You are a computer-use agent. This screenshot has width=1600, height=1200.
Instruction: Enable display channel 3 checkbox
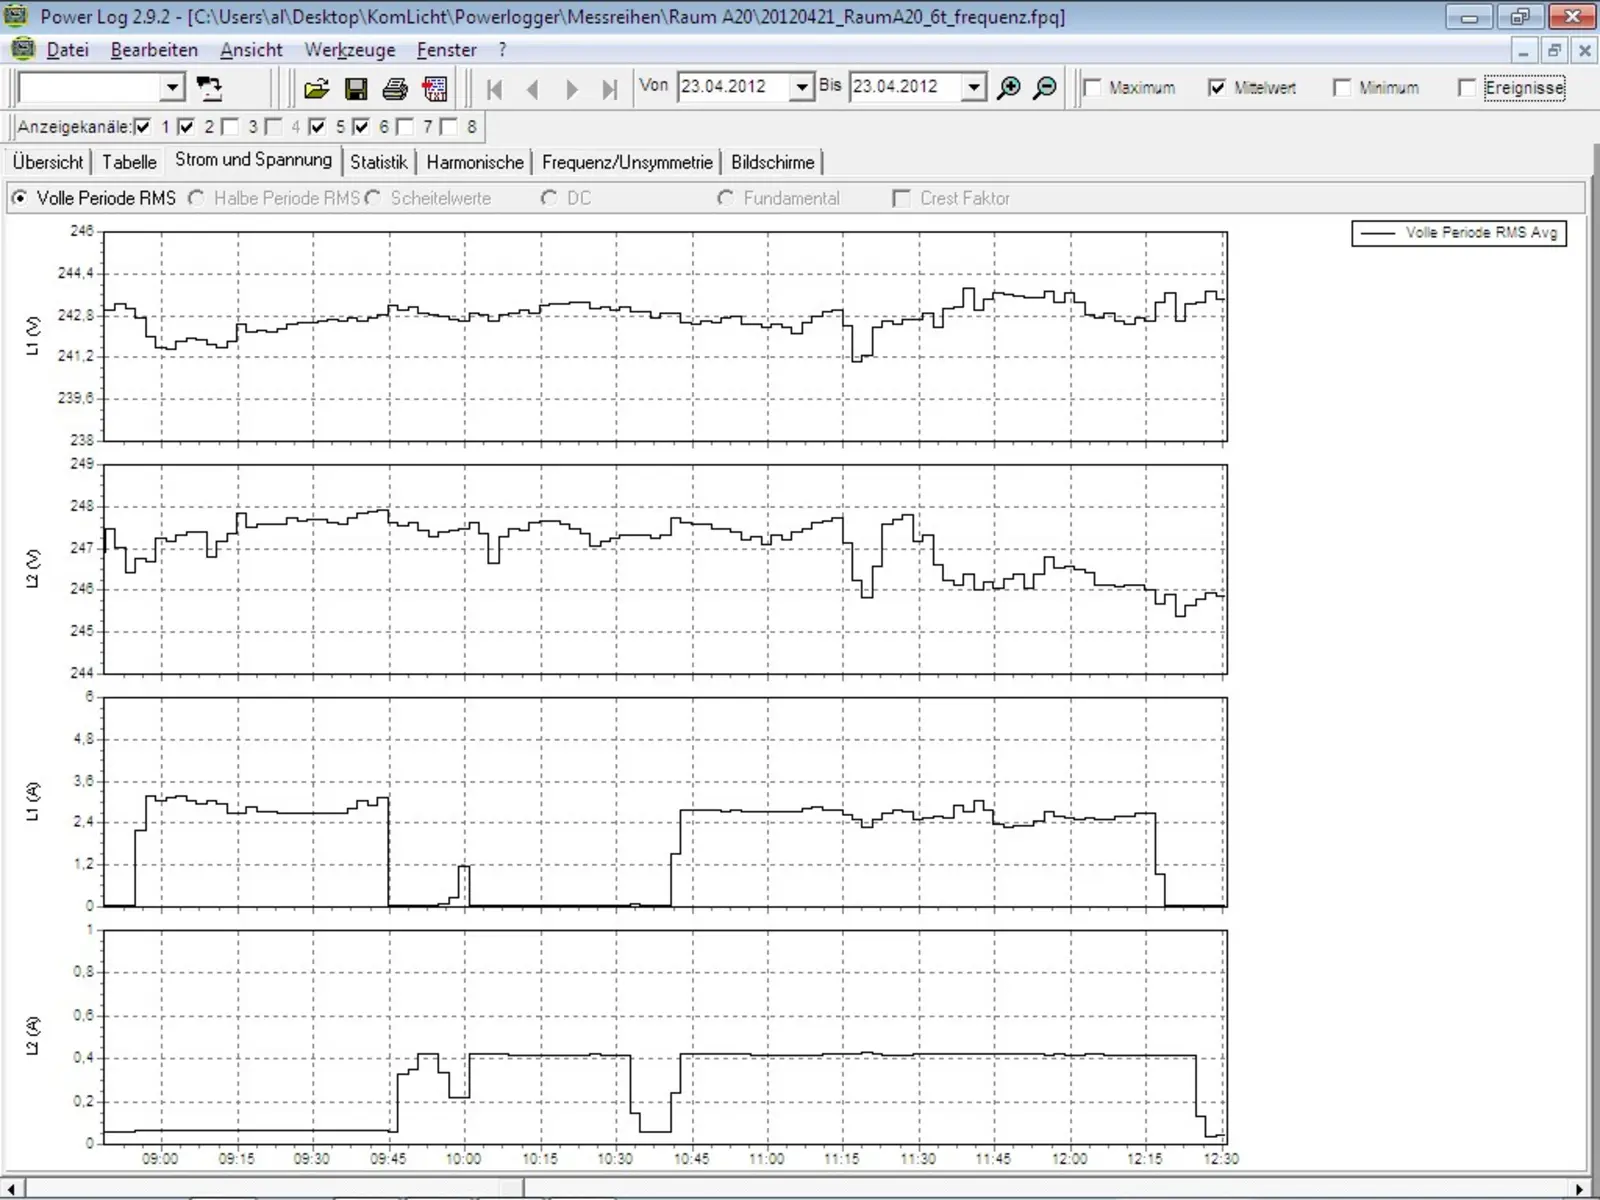tap(231, 127)
